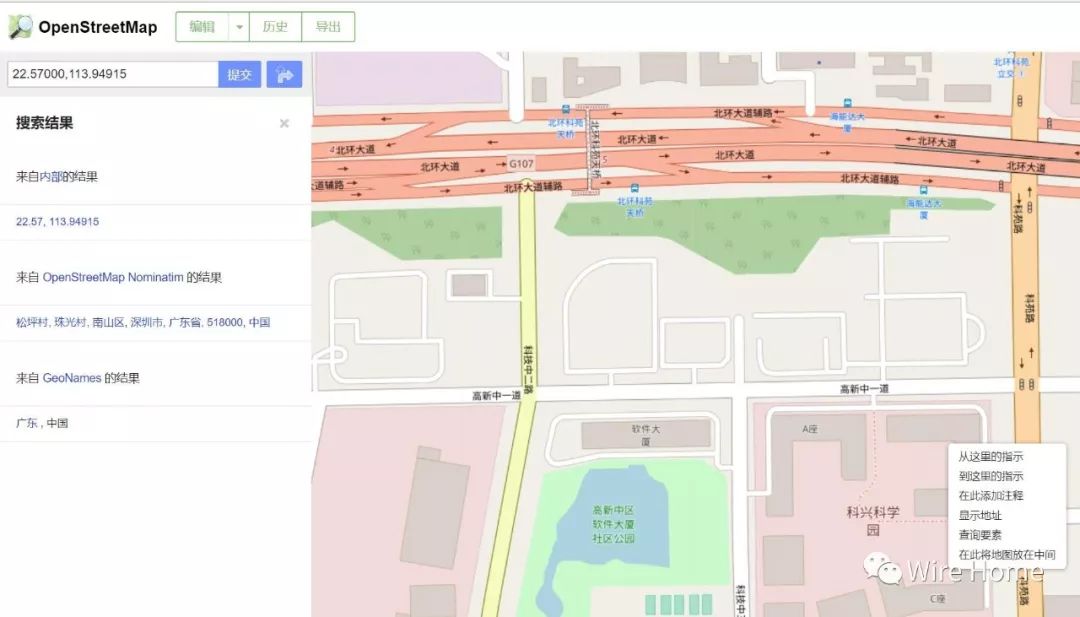The height and width of the screenshot is (617, 1080).
Task: Open the 编辑 editor
Action: [x=202, y=27]
